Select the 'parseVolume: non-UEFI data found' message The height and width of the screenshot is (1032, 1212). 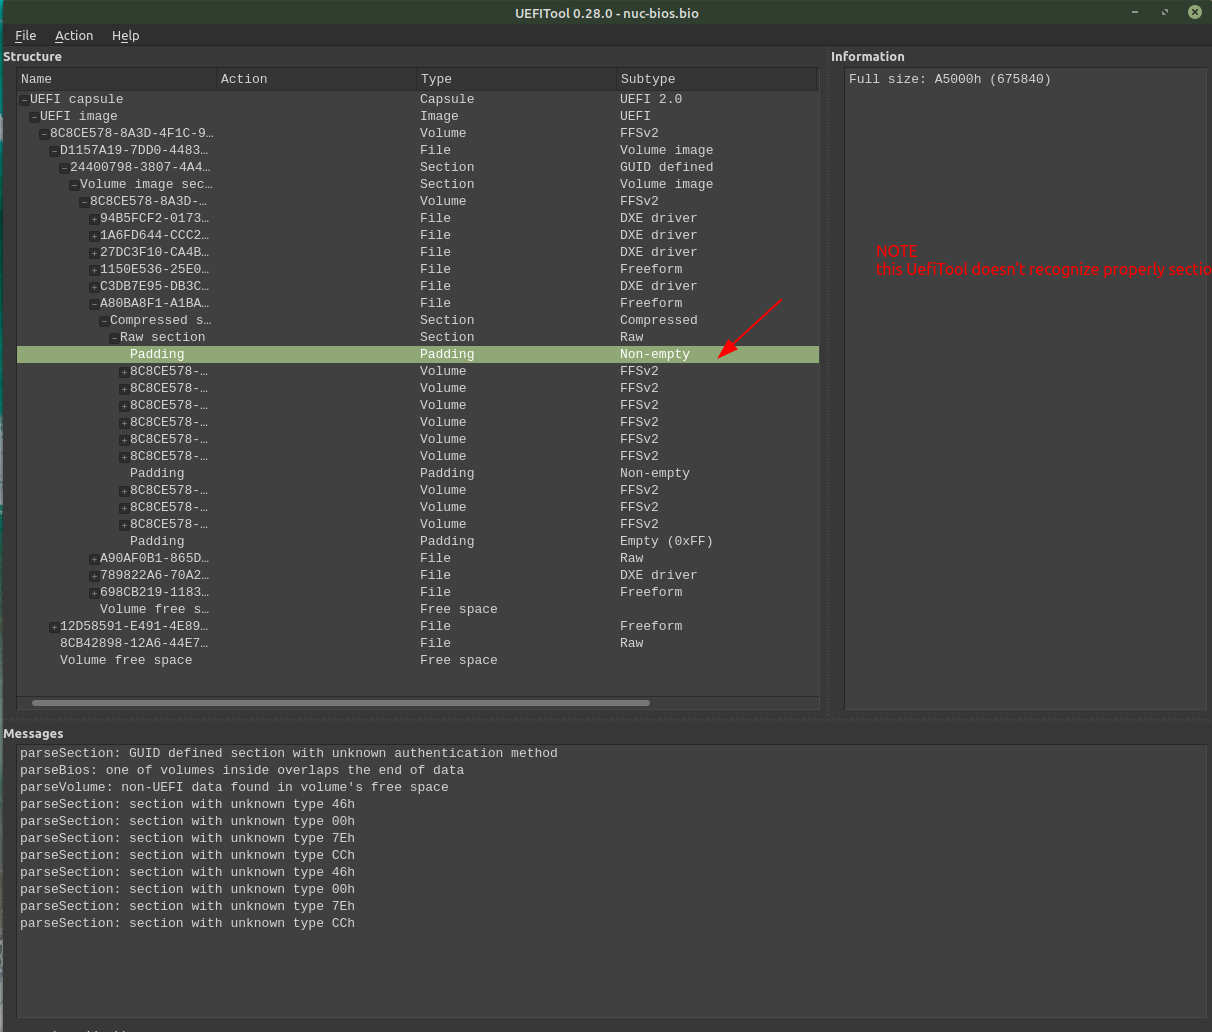point(234,787)
